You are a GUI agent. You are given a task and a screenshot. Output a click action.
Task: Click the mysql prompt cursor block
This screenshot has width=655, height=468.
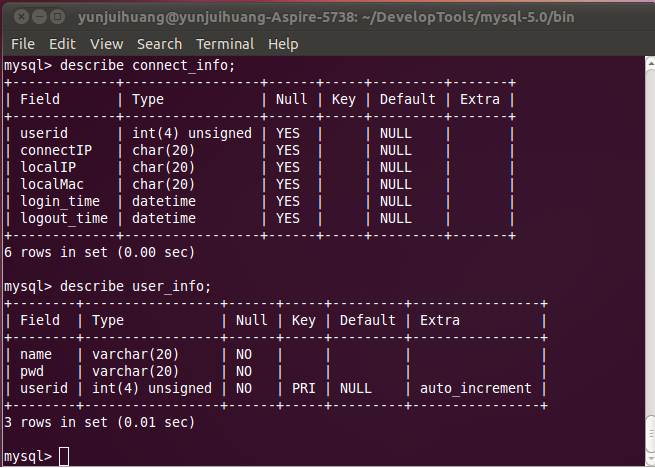(64, 456)
